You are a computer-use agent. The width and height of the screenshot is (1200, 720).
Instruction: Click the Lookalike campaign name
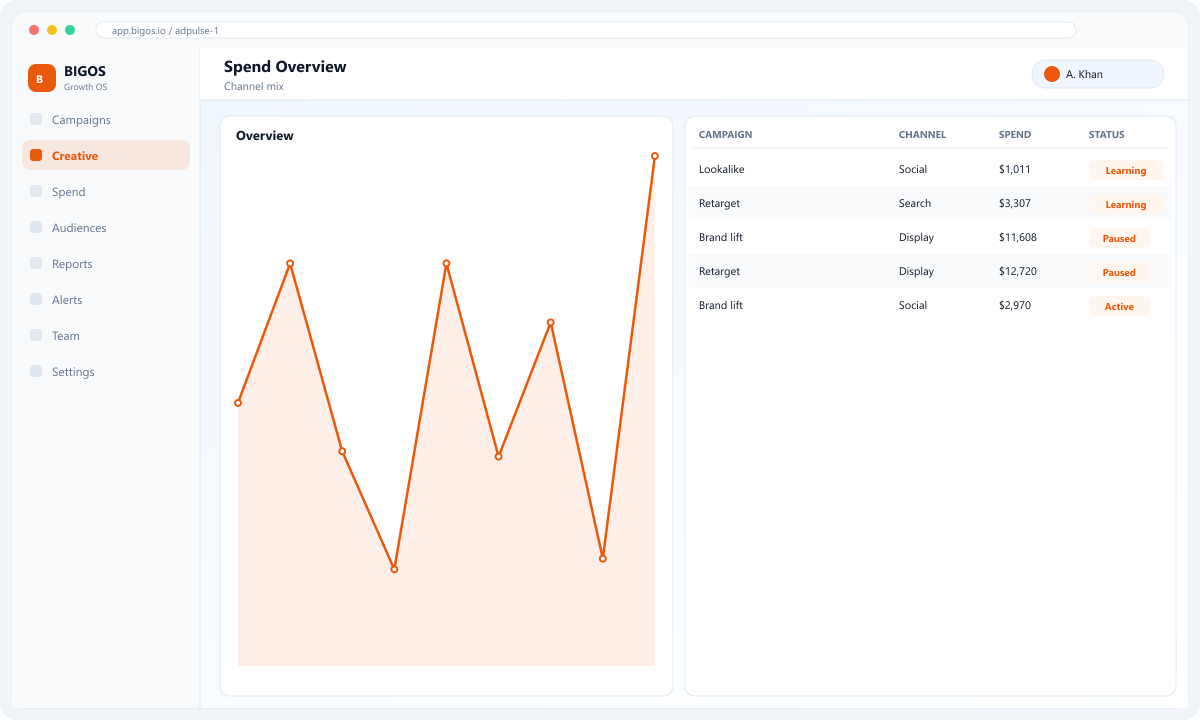click(x=721, y=169)
